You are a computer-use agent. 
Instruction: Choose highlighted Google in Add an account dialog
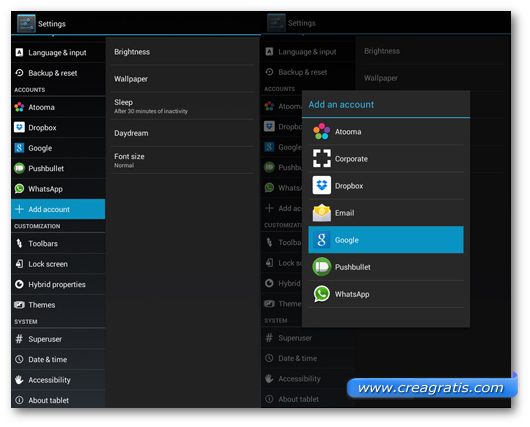click(386, 240)
